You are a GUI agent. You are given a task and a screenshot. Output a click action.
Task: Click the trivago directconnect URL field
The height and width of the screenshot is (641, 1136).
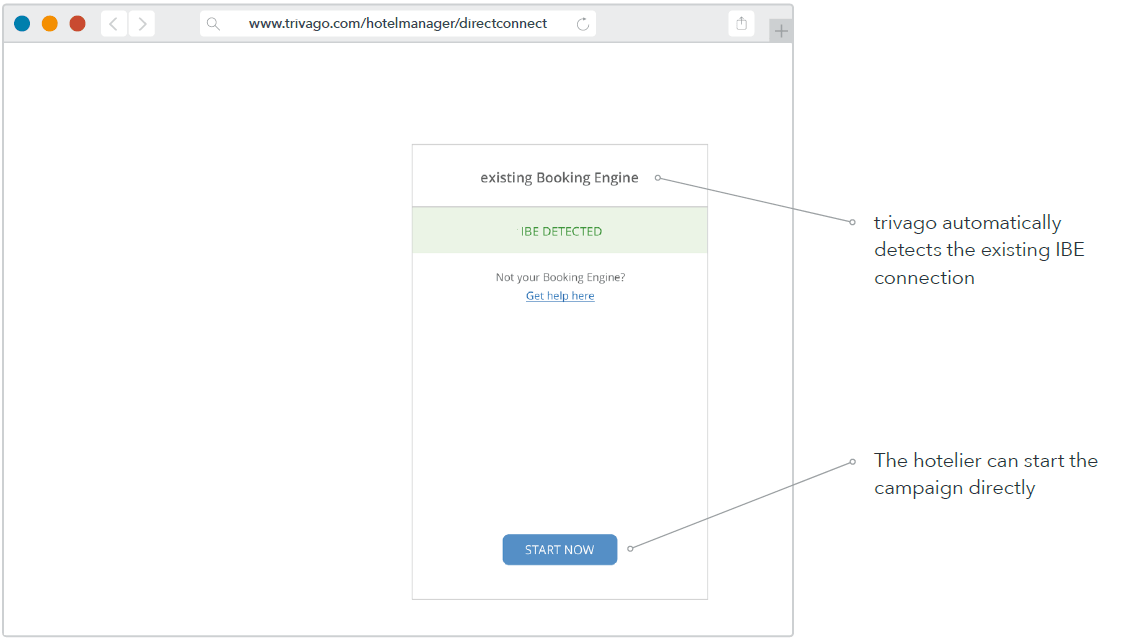[x=398, y=24]
